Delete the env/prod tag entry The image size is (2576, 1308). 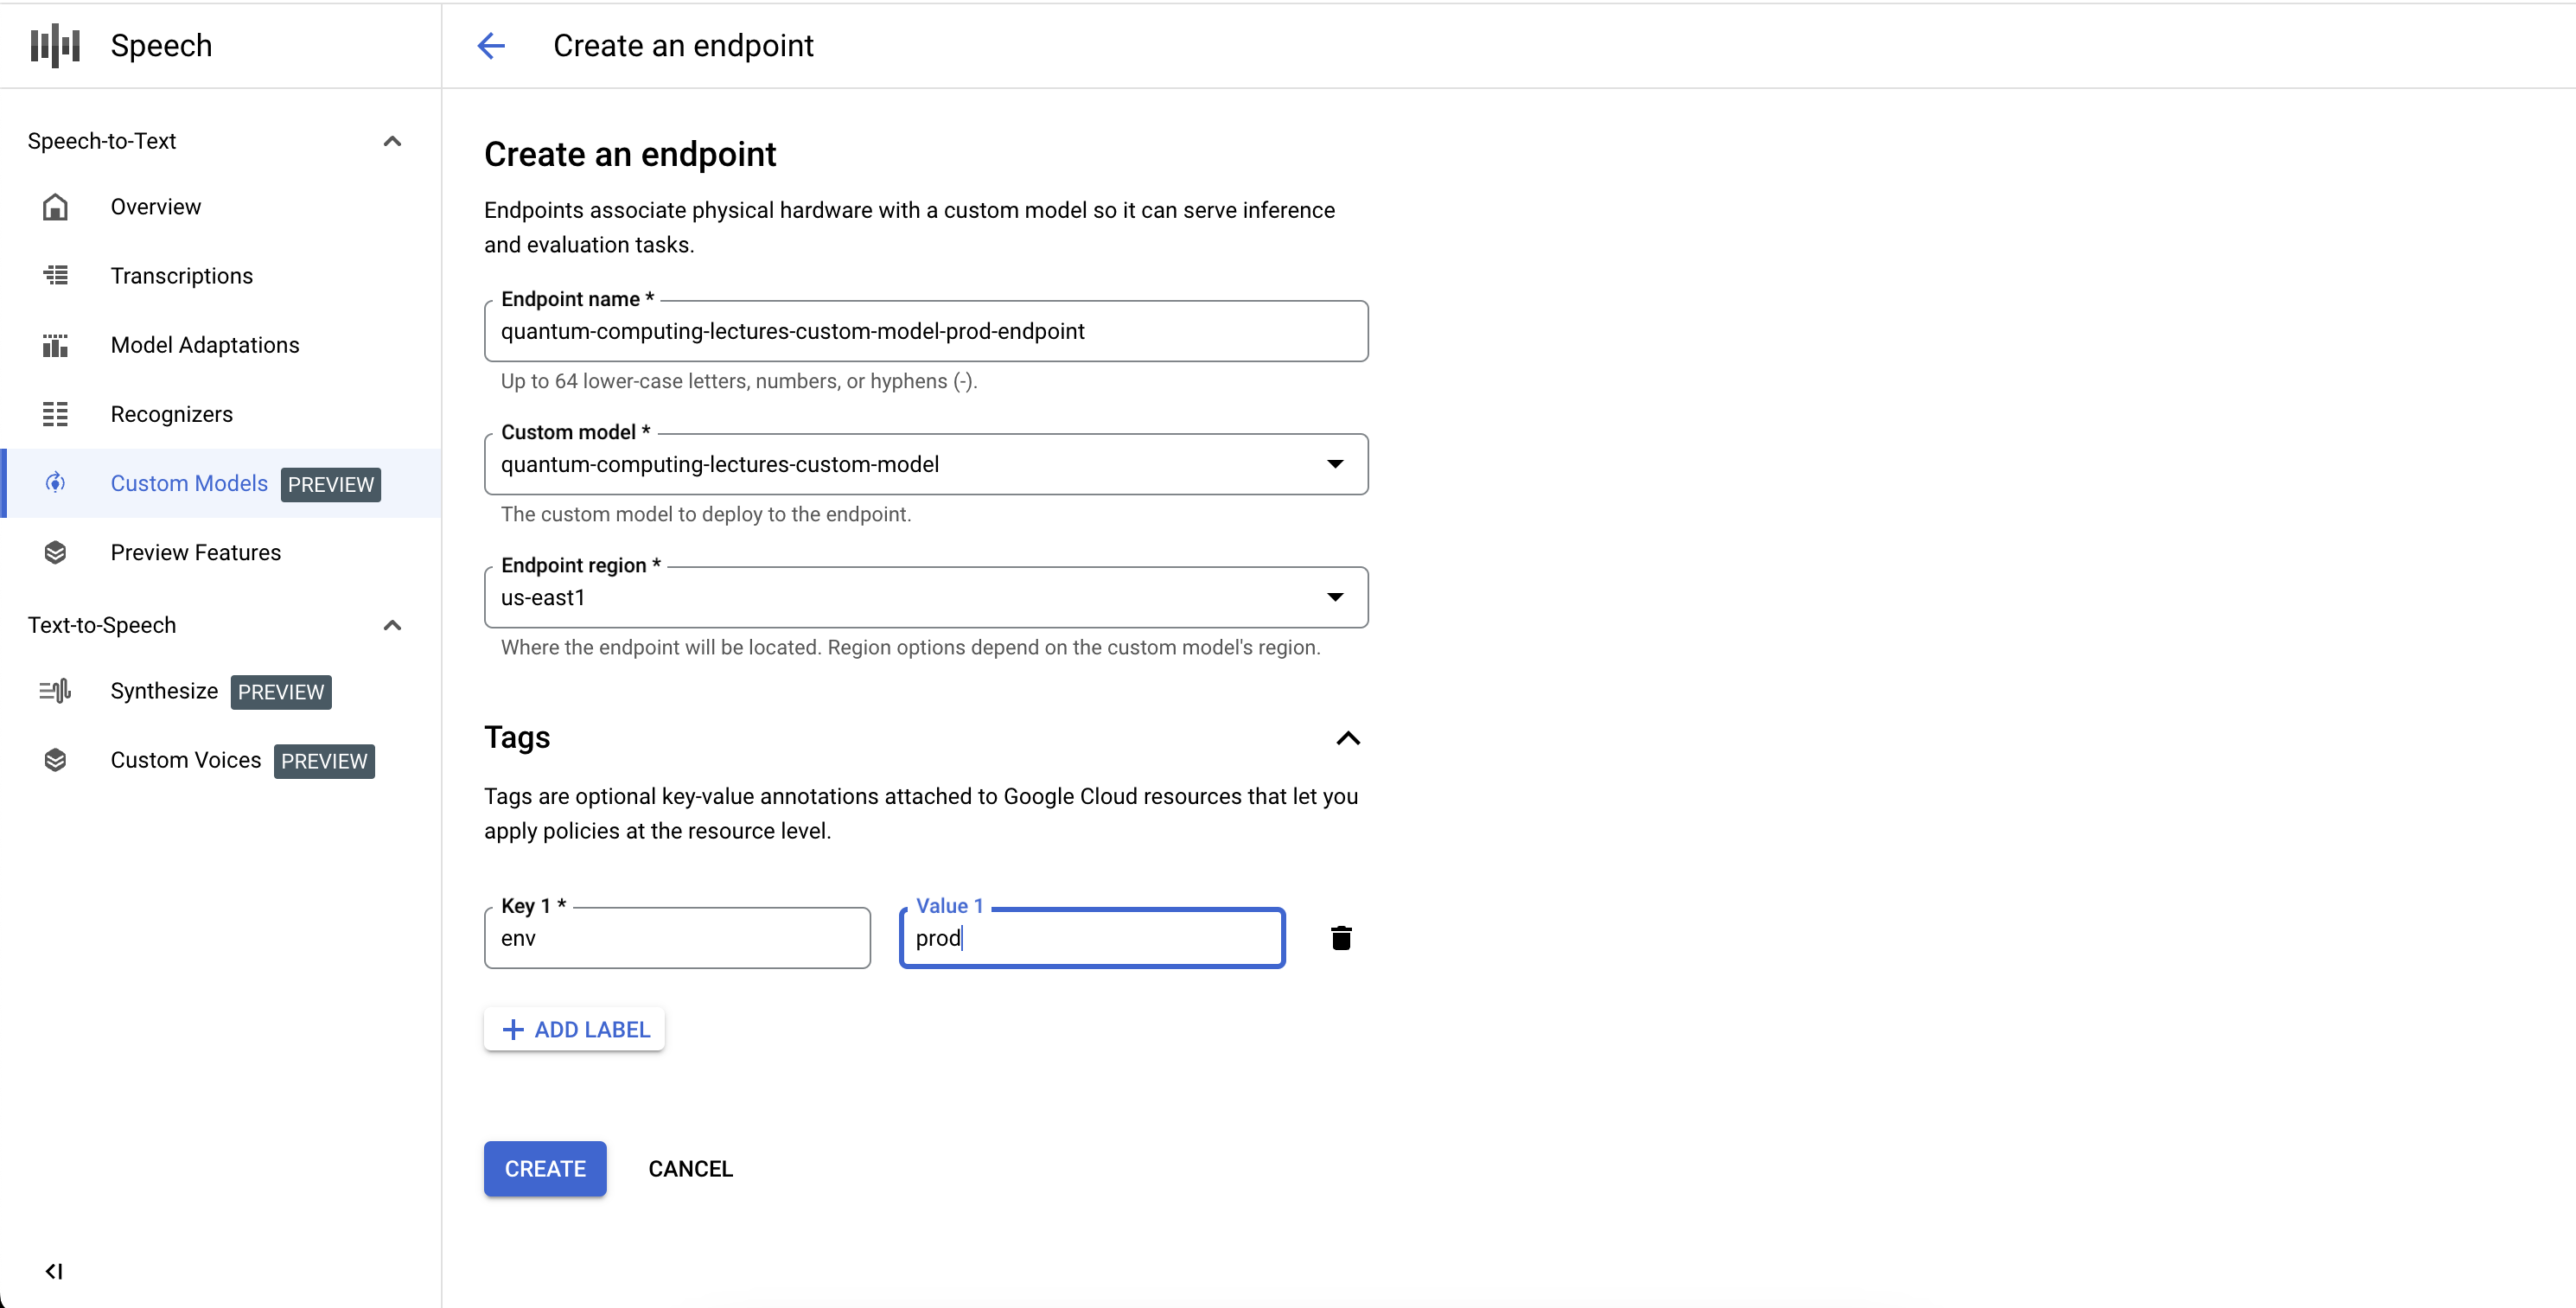1341,938
